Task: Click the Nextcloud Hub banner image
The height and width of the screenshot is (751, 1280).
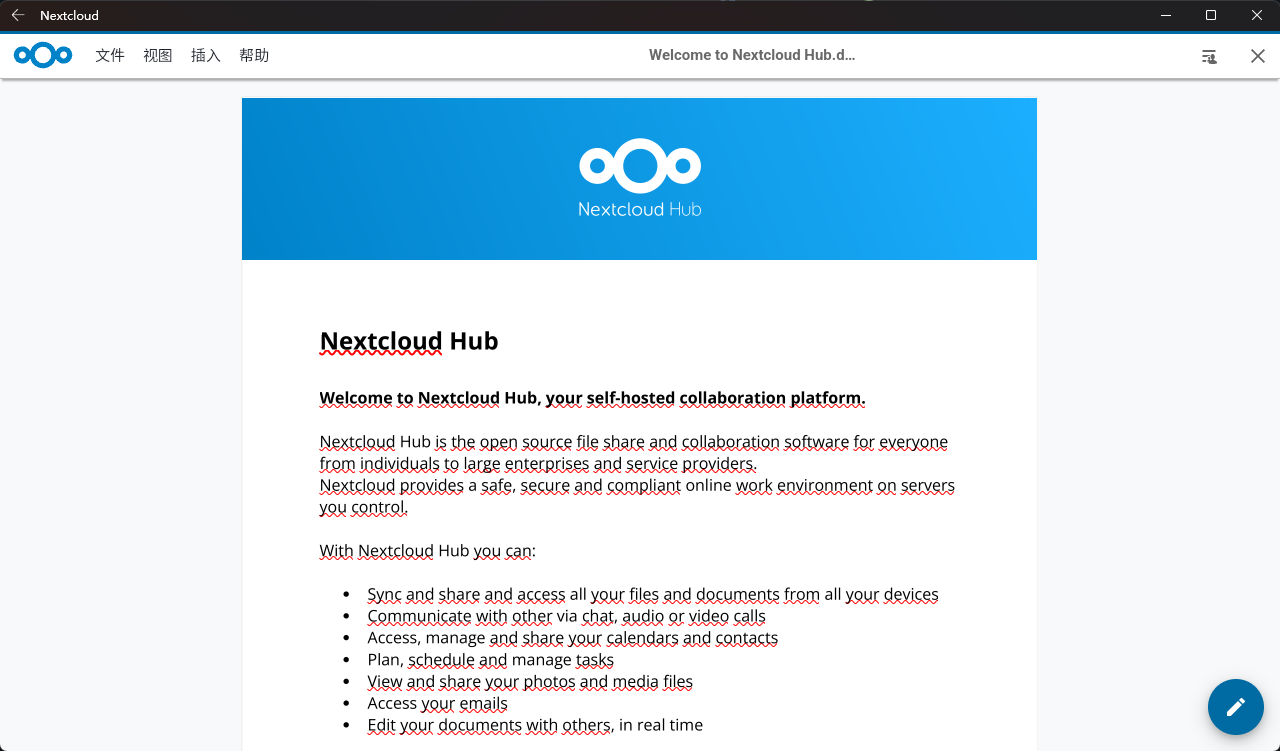Action: pyautogui.click(x=639, y=179)
